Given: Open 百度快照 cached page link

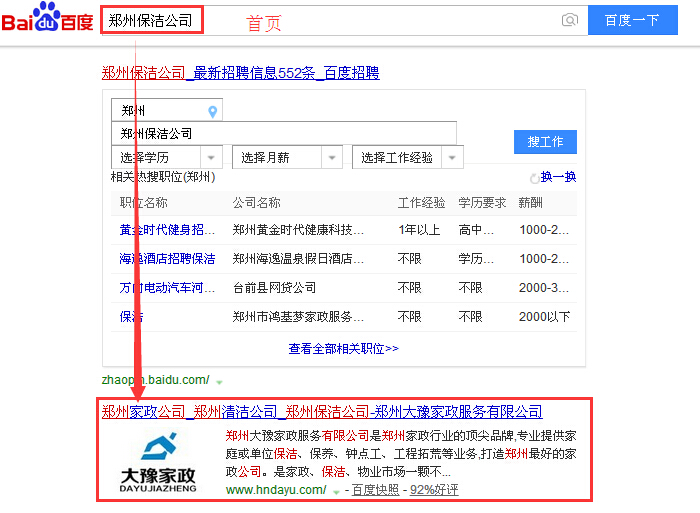Looking at the screenshot, I should [x=375, y=490].
